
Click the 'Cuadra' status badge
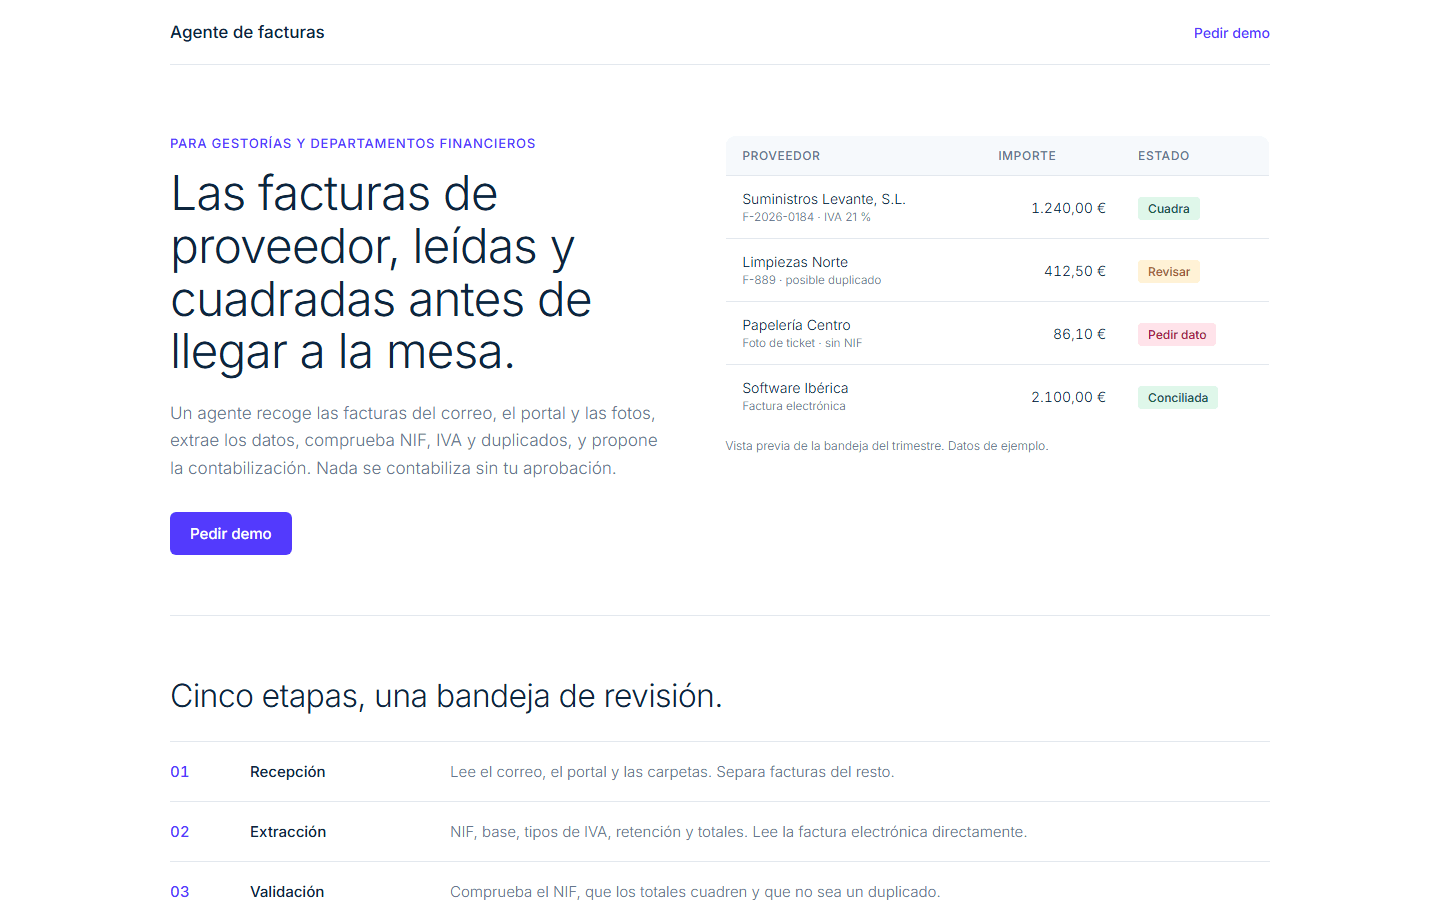point(1168,209)
